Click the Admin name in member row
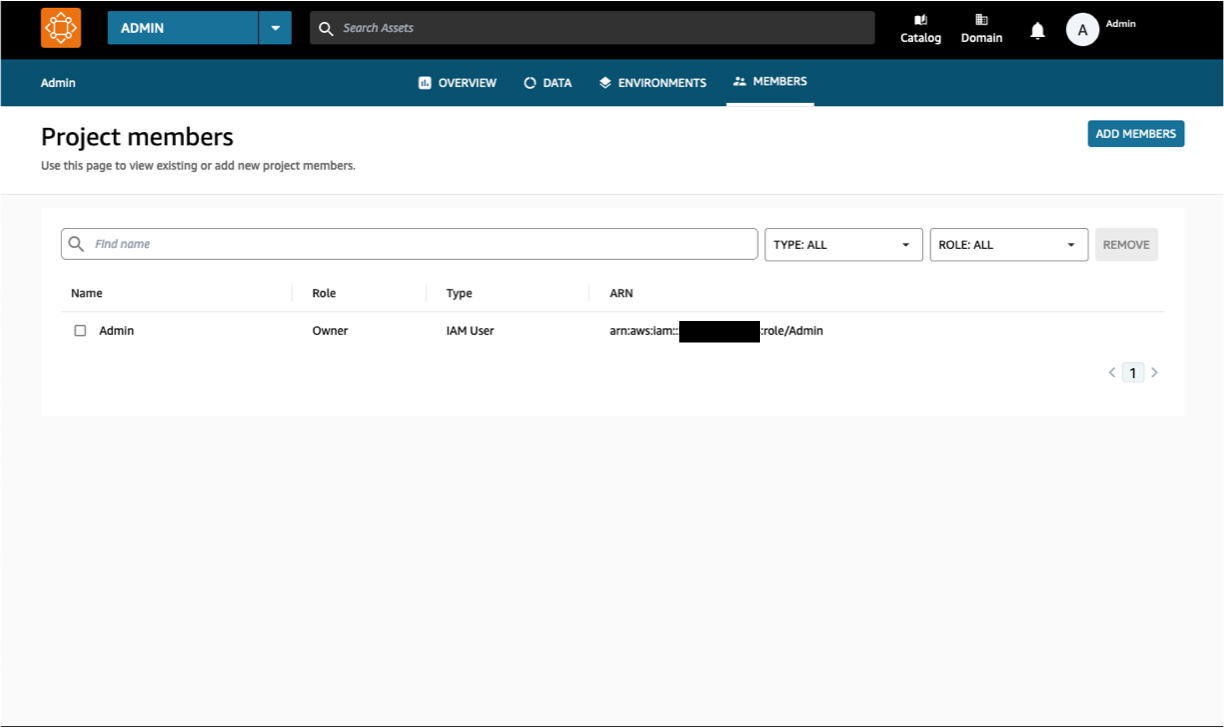The height and width of the screenshot is (728, 1224). [116, 331]
